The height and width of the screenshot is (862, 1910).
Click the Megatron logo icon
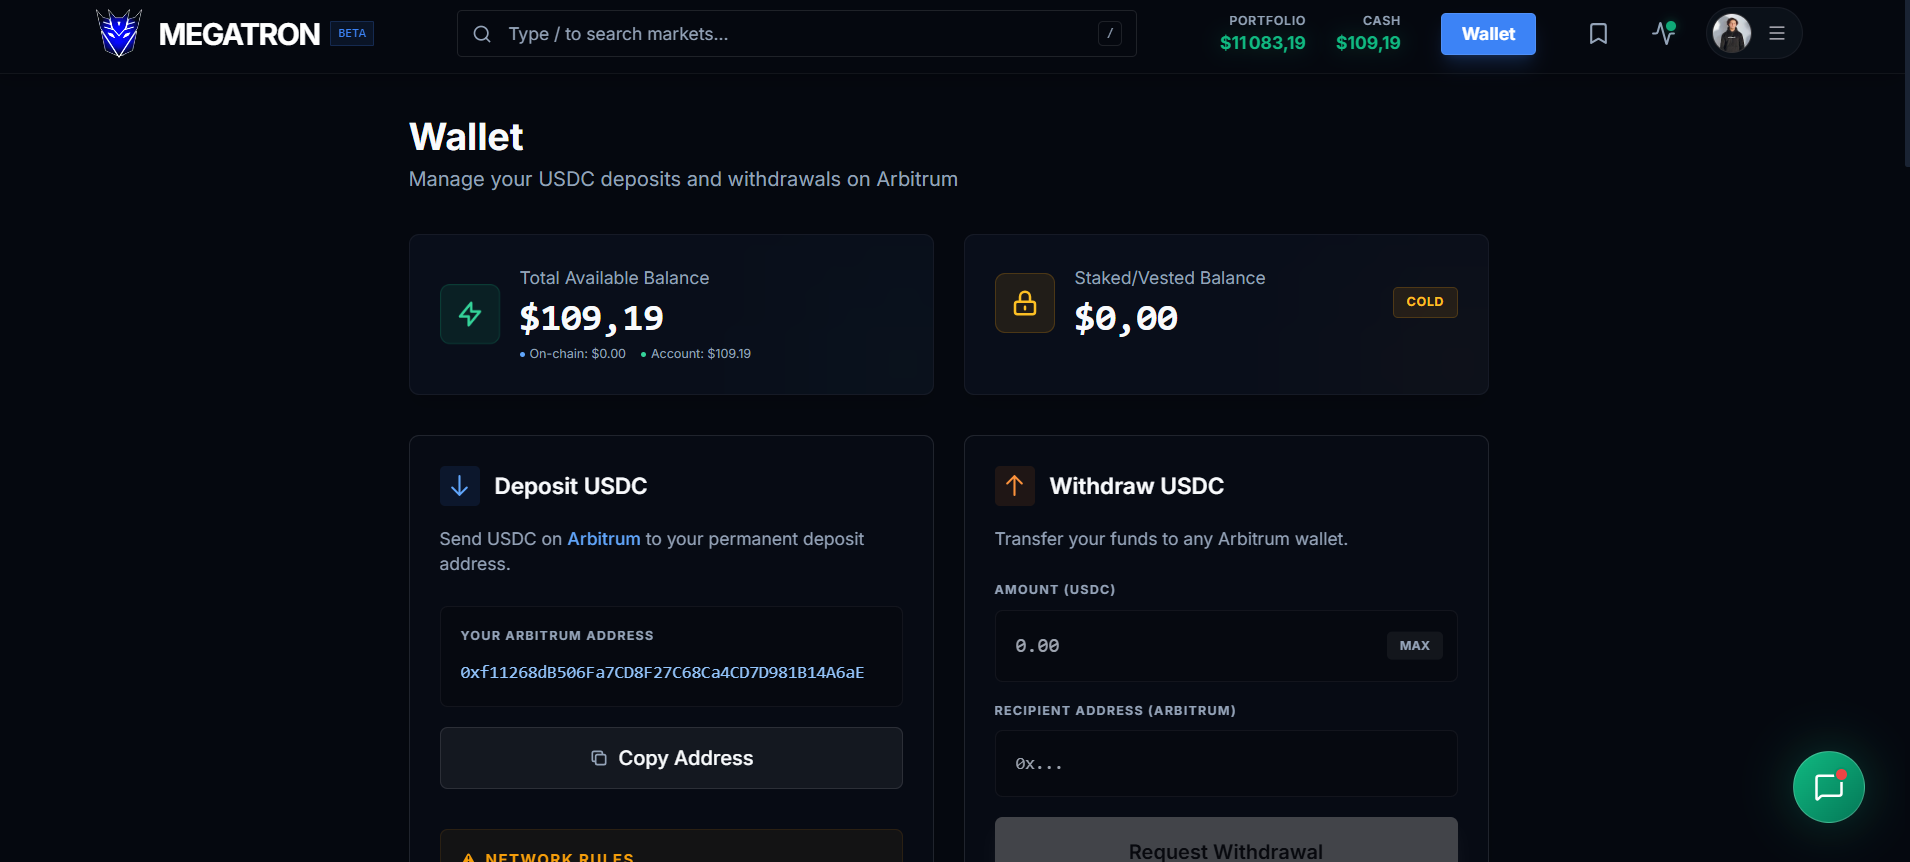pyautogui.click(x=119, y=33)
